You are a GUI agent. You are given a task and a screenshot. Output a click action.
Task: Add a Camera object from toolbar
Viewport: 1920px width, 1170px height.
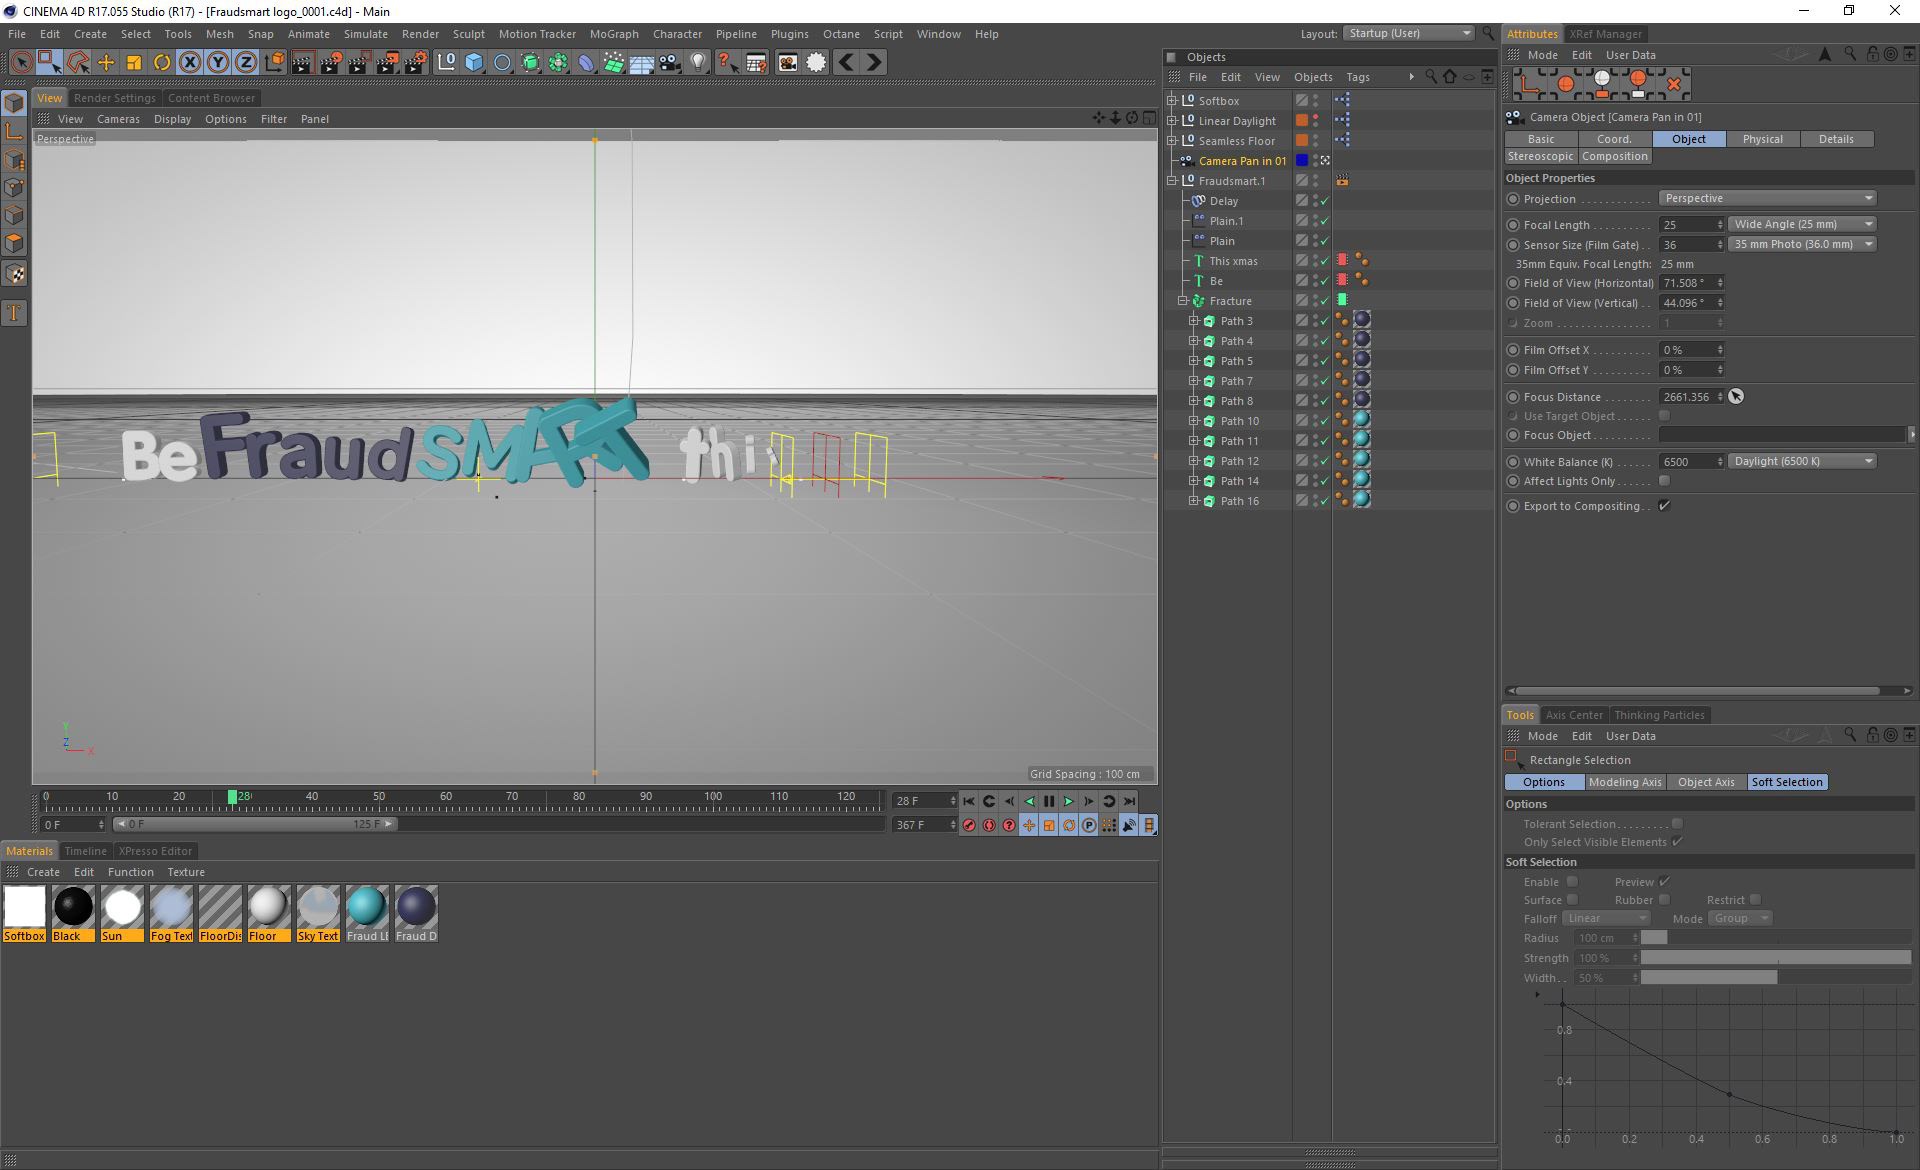670,62
